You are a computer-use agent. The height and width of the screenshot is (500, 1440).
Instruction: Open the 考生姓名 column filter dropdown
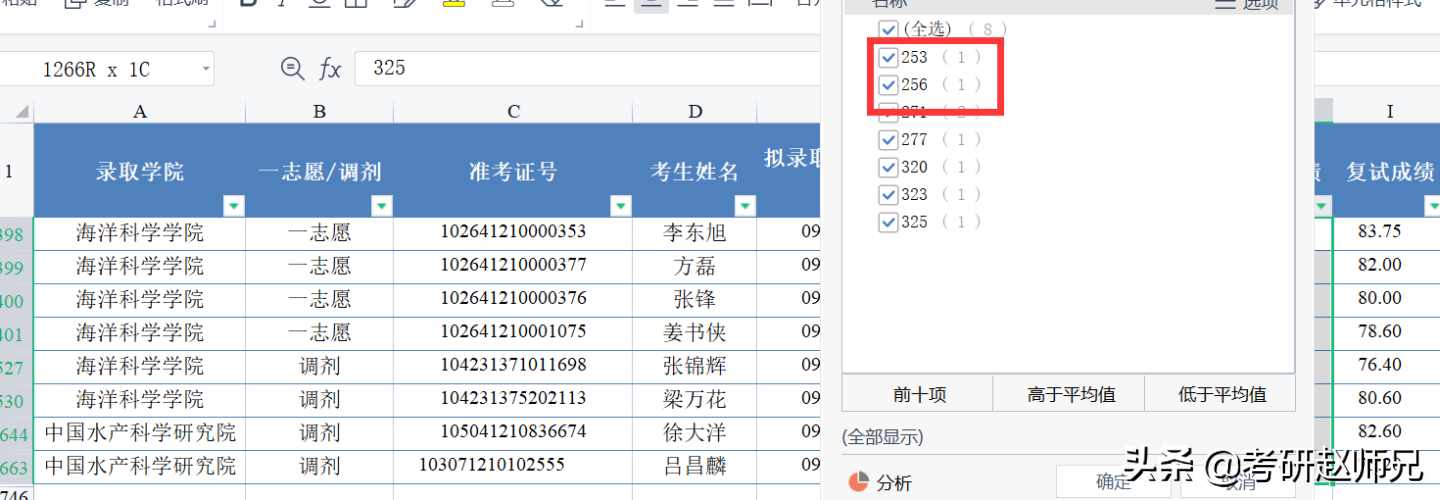click(x=745, y=206)
